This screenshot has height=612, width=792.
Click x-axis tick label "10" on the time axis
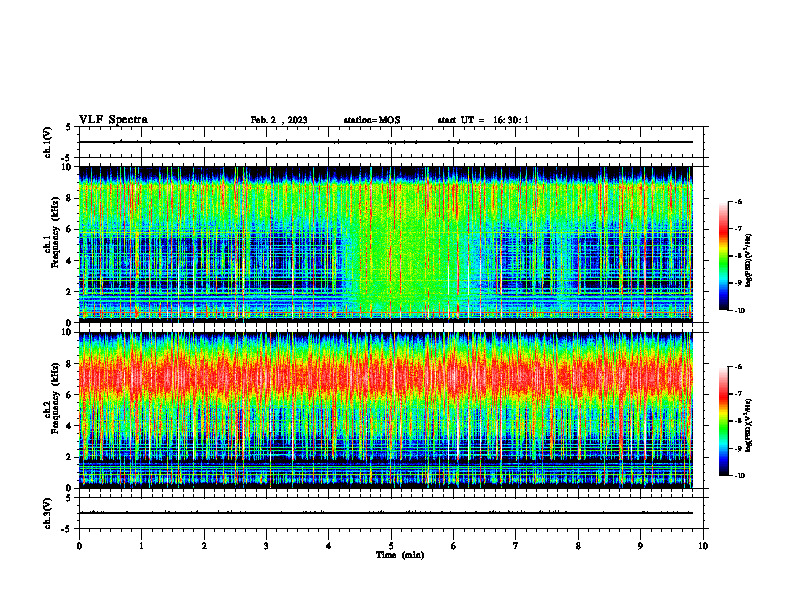(703, 546)
